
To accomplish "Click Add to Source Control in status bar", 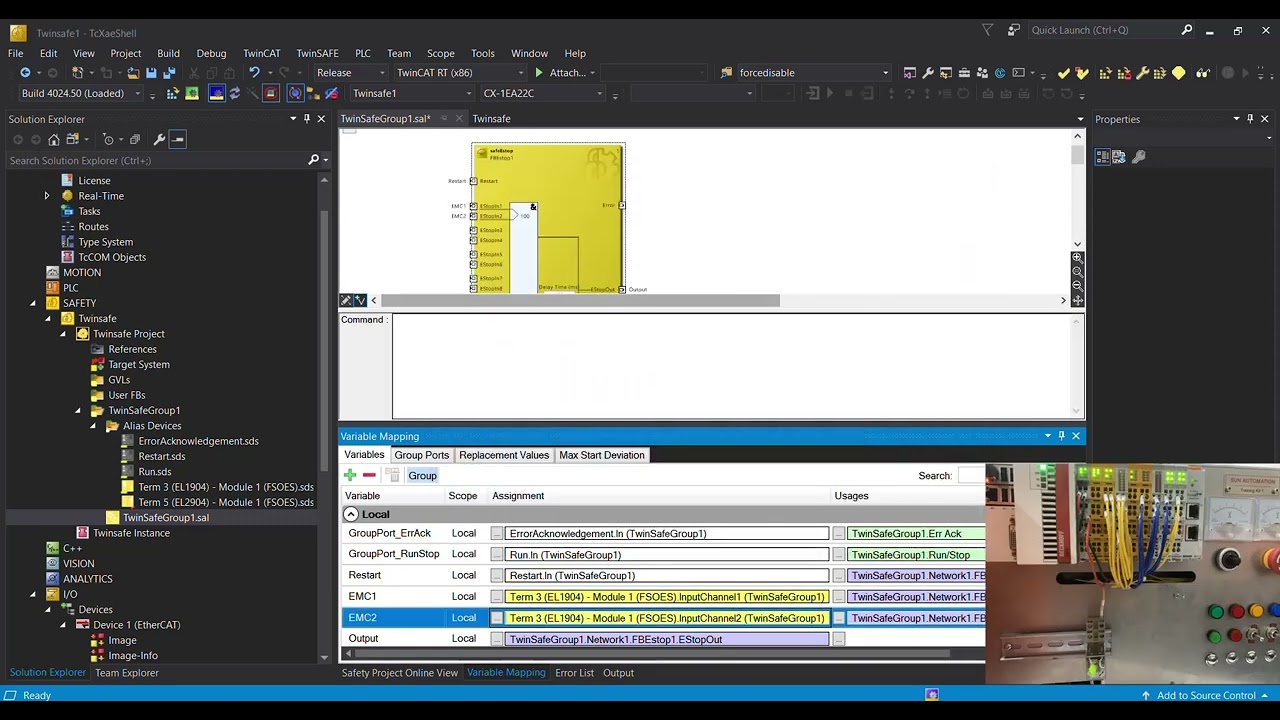I will pyautogui.click(x=1206, y=696).
